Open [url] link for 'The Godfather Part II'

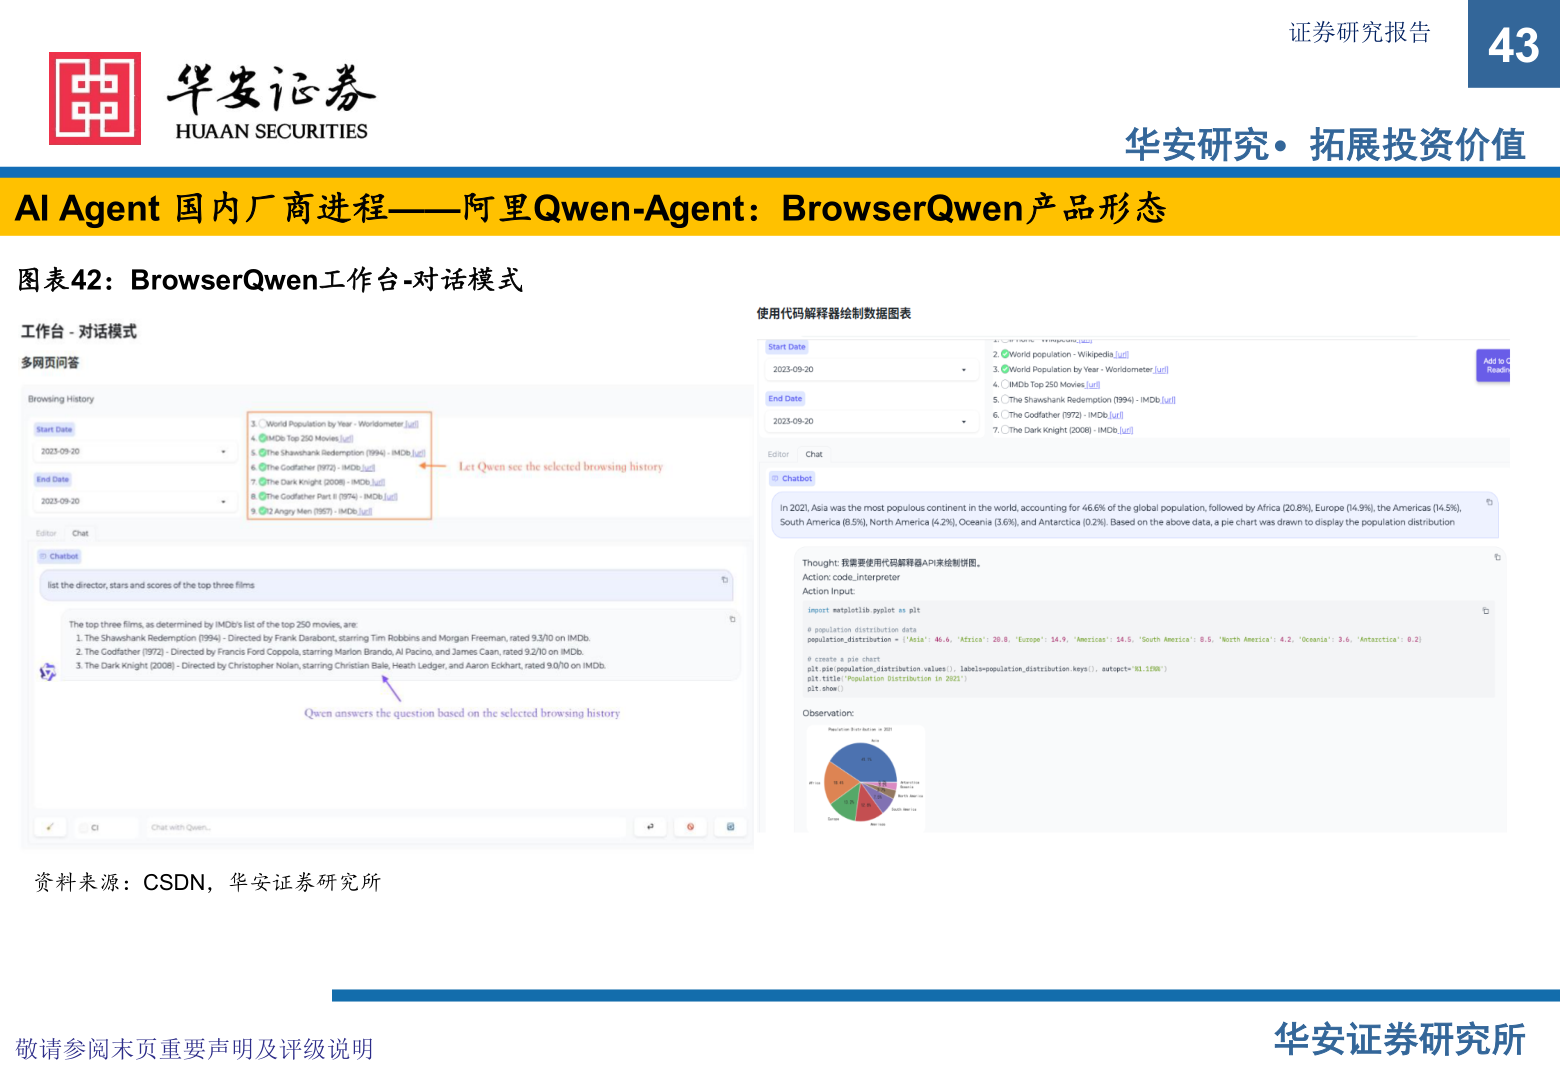(x=390, y=496)
